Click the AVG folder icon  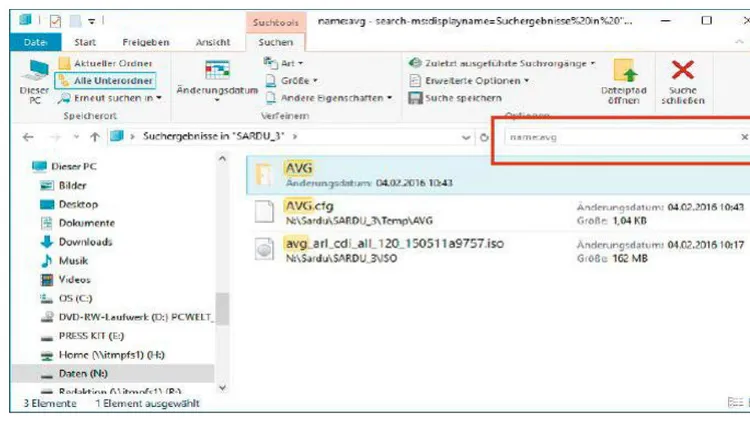click(x=264, y=174)
